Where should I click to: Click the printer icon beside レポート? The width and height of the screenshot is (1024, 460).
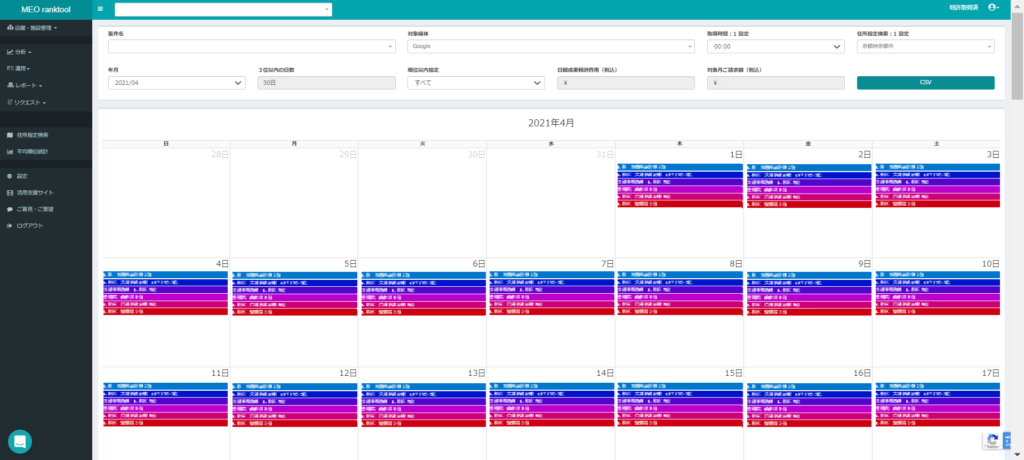[x=10, y=85]
